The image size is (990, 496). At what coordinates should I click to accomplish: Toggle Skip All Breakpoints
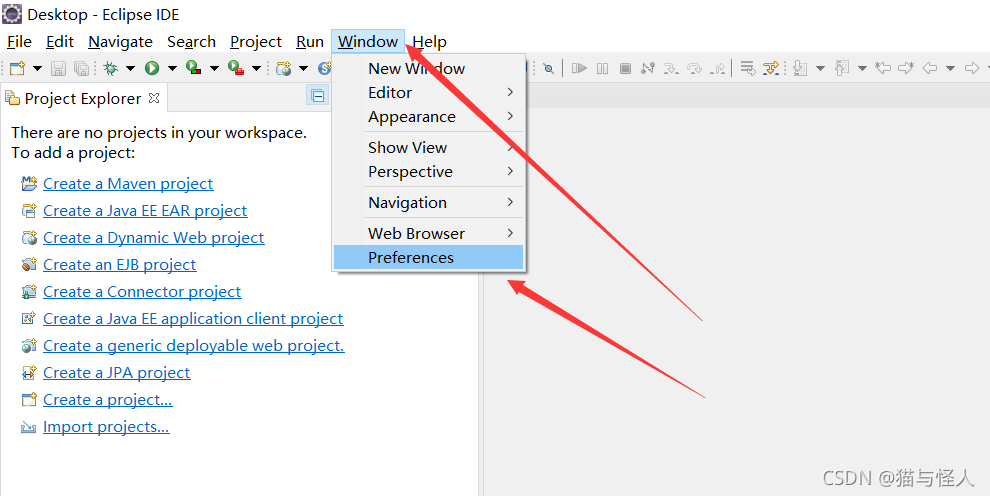(549, 68)
